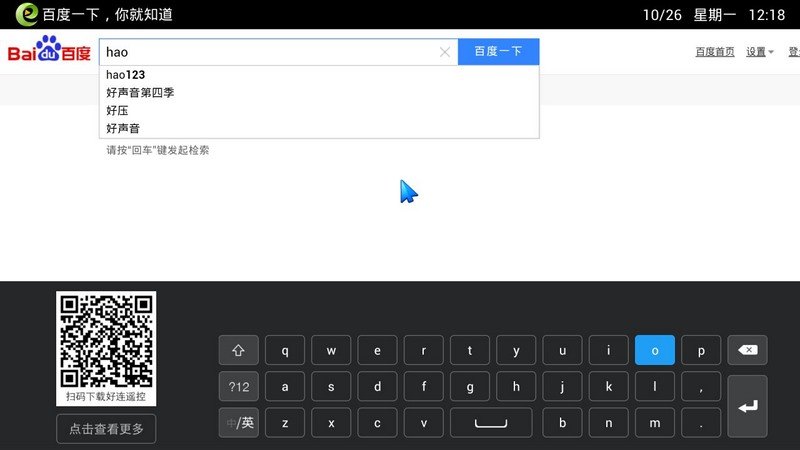Tap the Enter key icon

747,406
